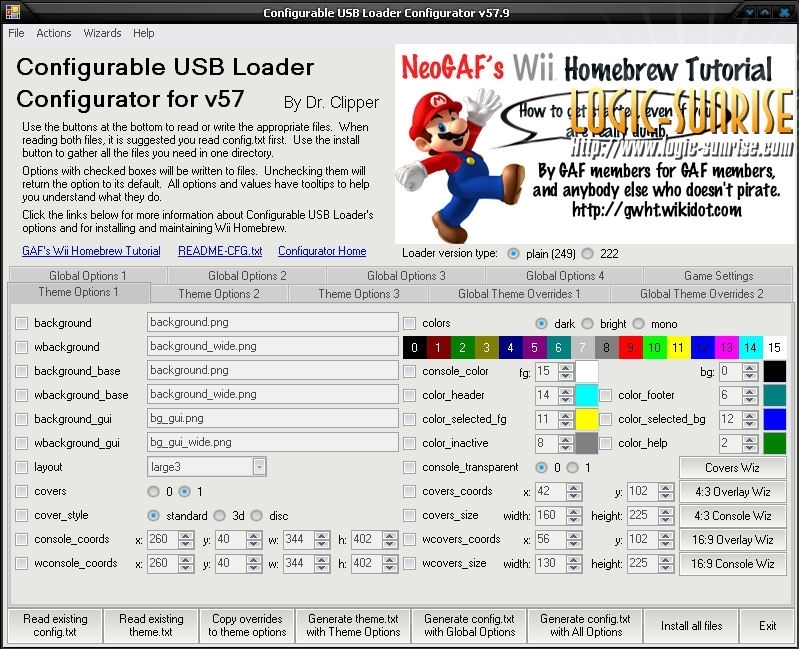Set console_transparent to 1
Screen dimensions: 799x649
[573, 467]
